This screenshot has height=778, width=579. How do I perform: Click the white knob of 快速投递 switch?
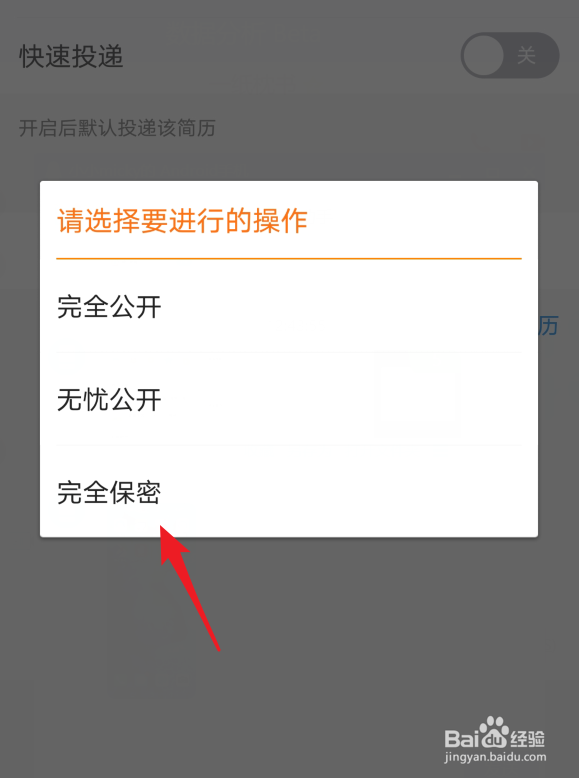tap(483, 55)
